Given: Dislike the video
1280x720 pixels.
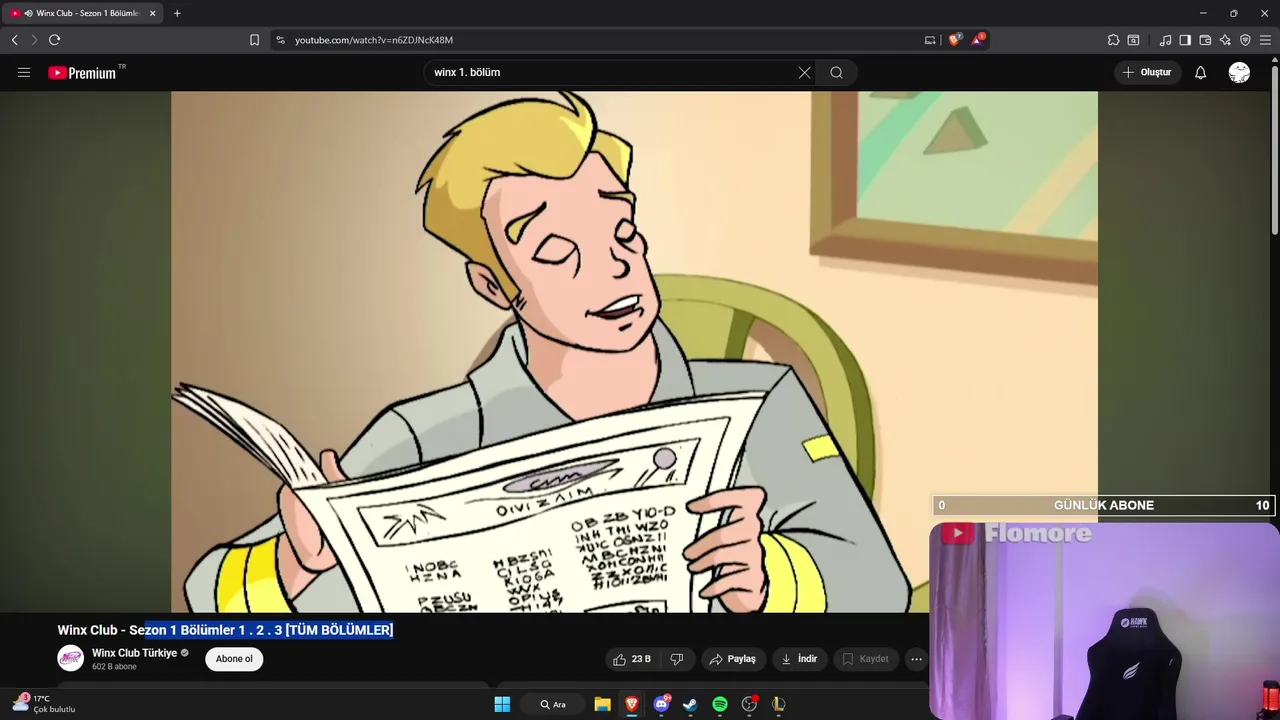Looking at the screenshot, I should pyautogui.click(x=676, y=659).
